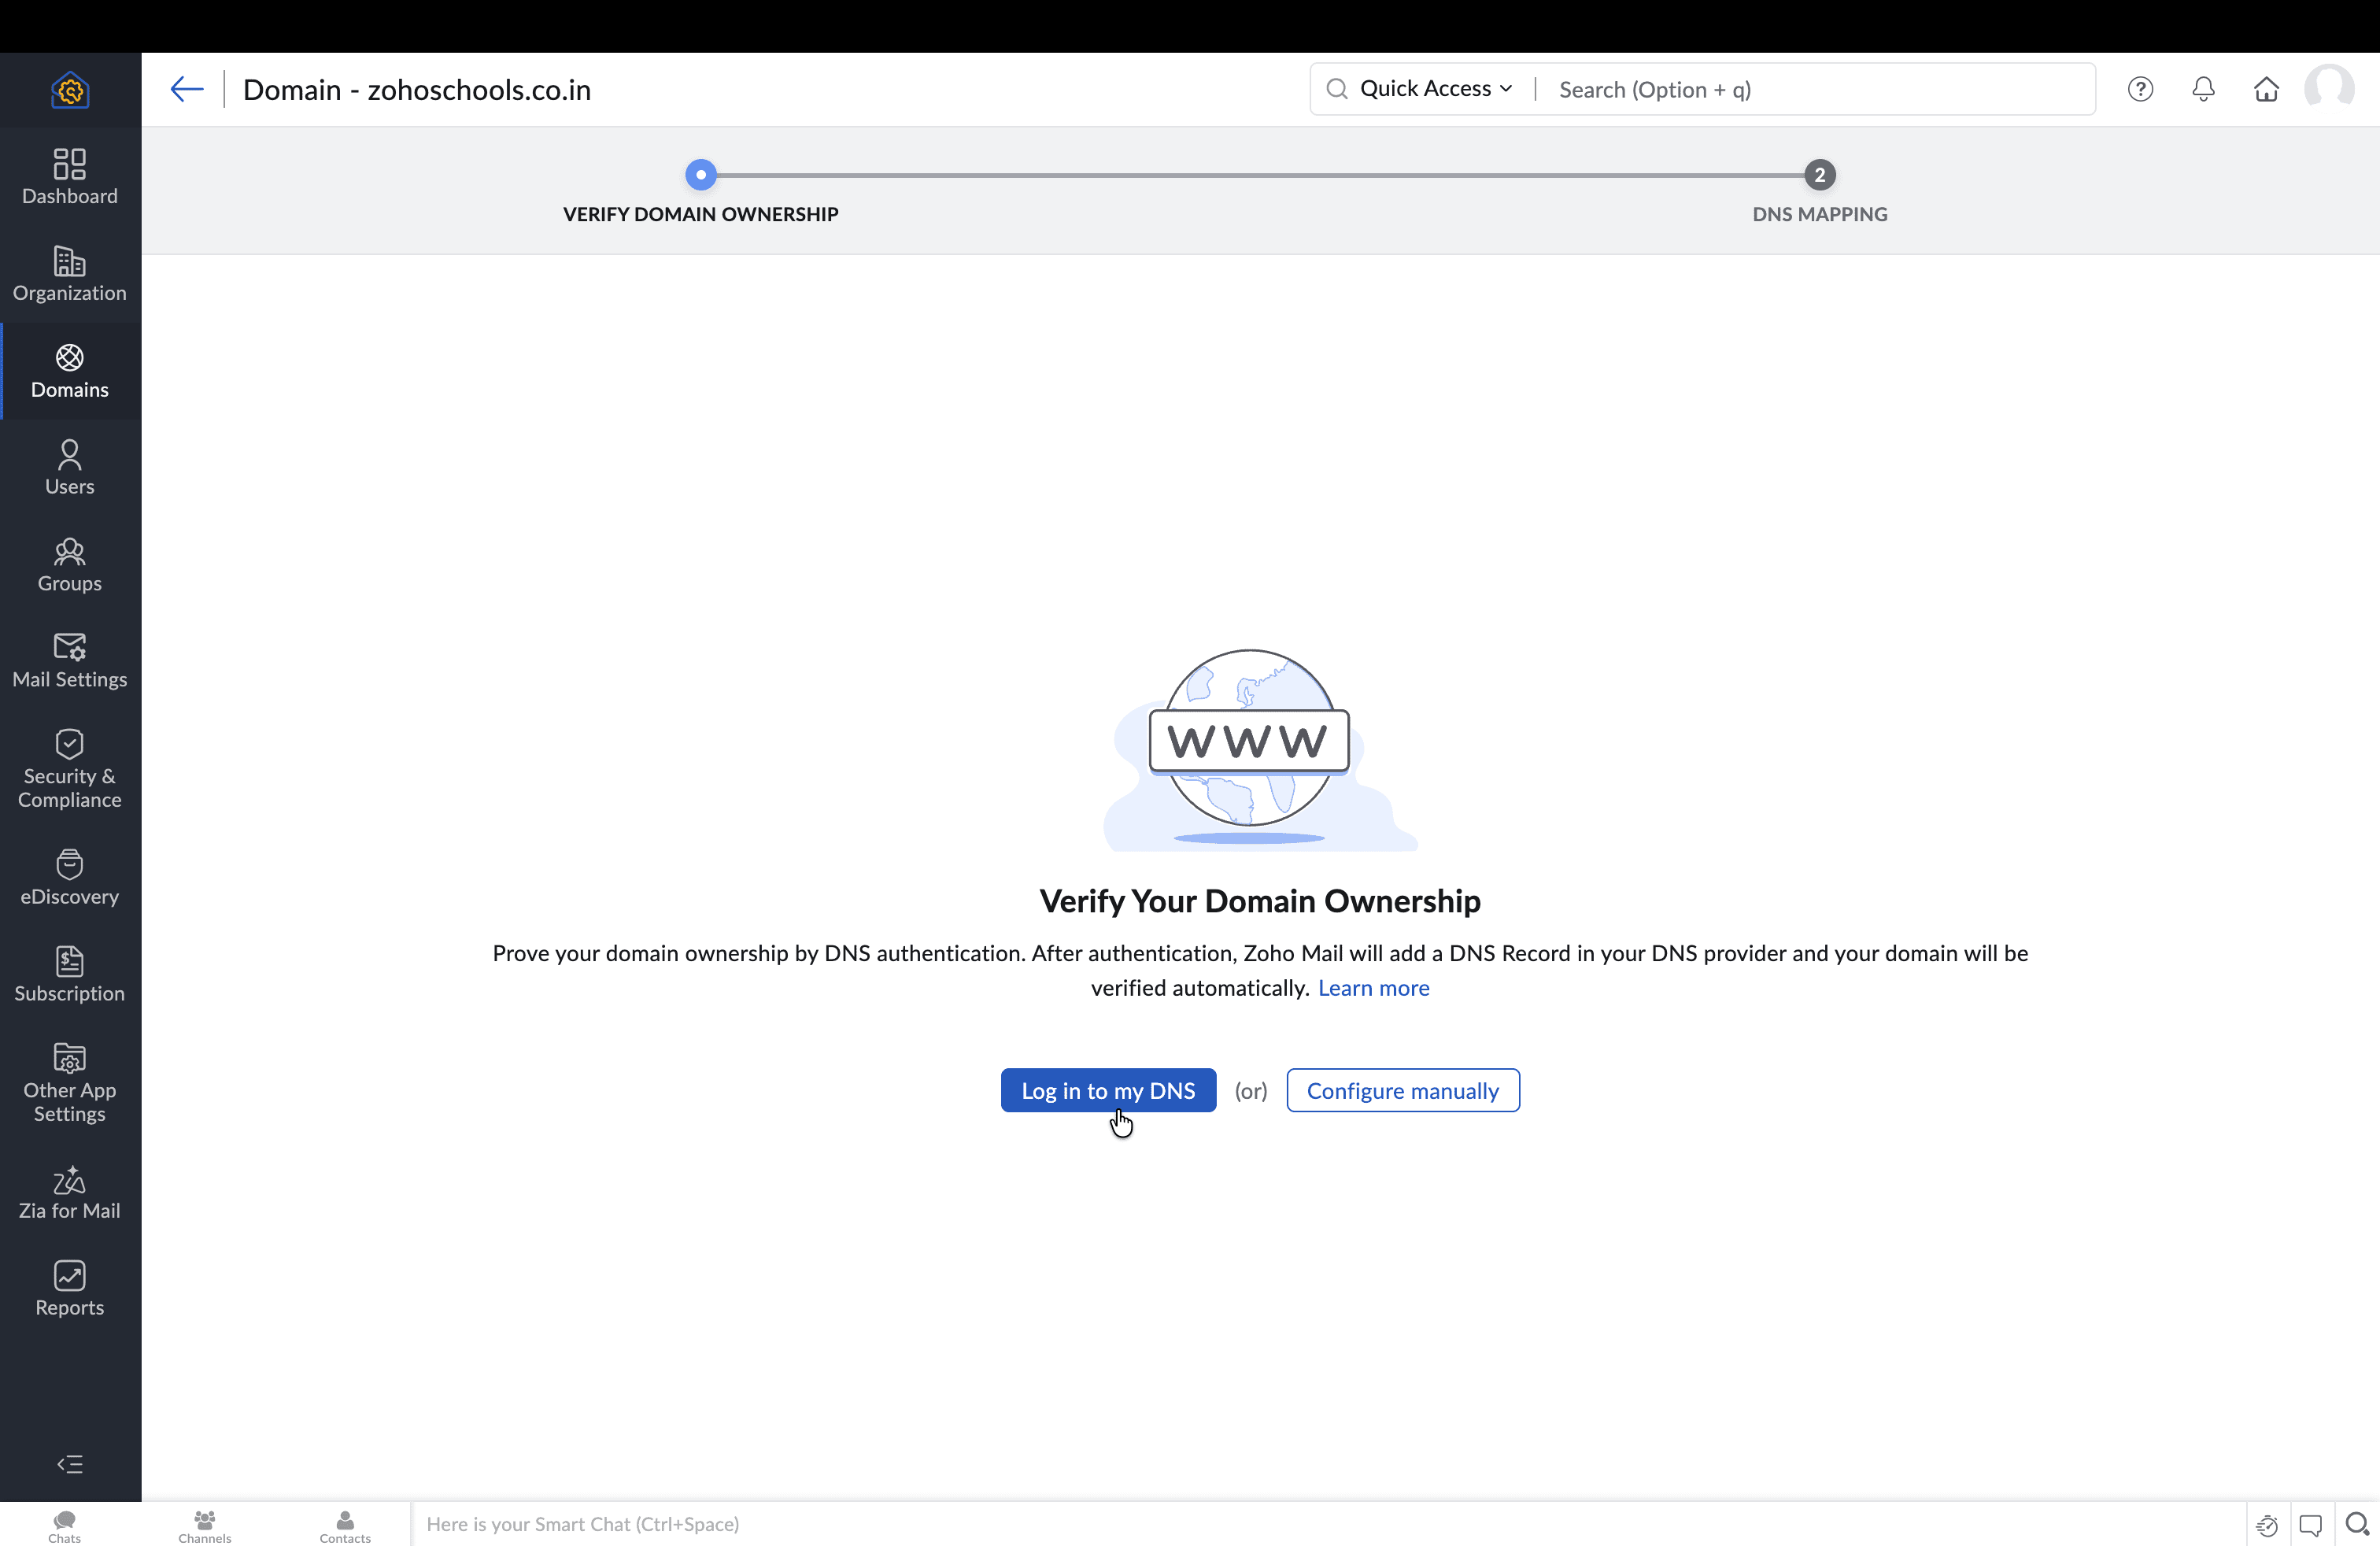Open the Dashboard section in sidebar

pyautogui.click(x=70, y=177)
